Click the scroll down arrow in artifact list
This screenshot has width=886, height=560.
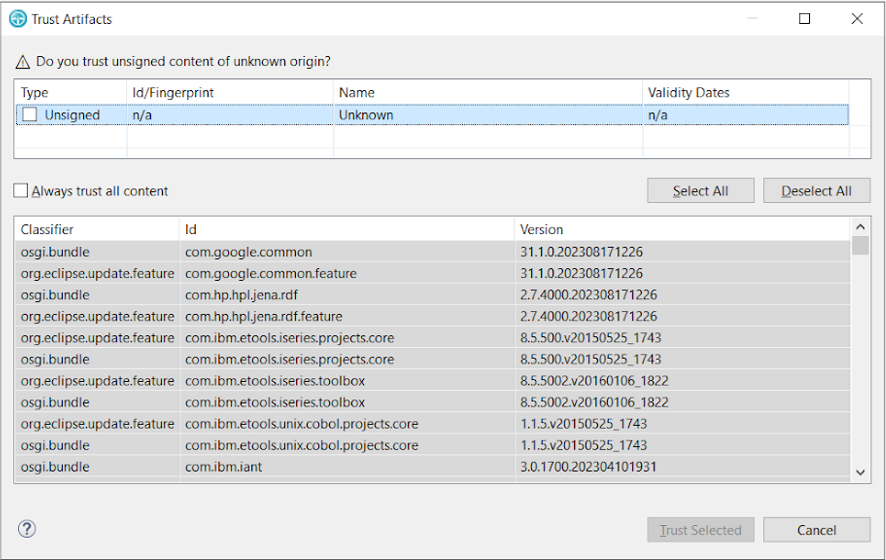[860, 472]
